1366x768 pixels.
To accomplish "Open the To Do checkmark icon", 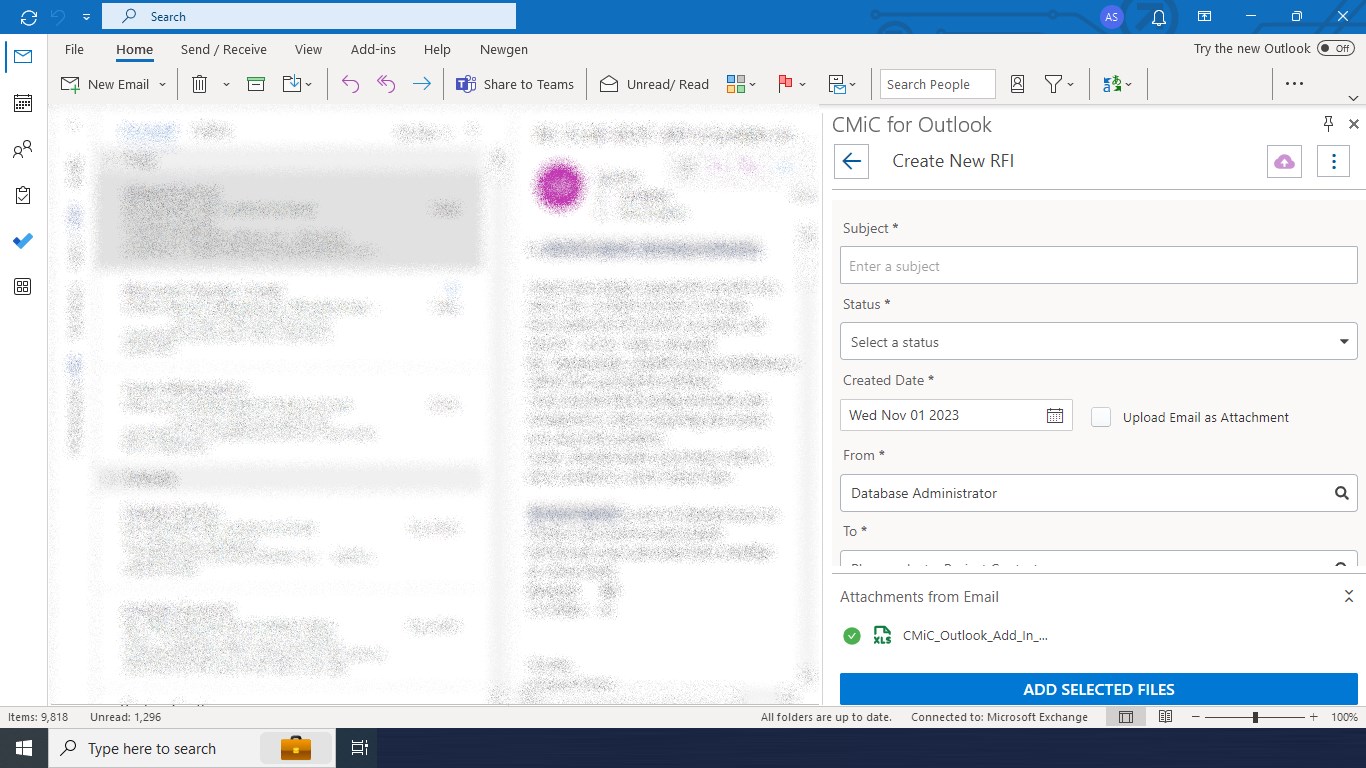I will 22,241.
